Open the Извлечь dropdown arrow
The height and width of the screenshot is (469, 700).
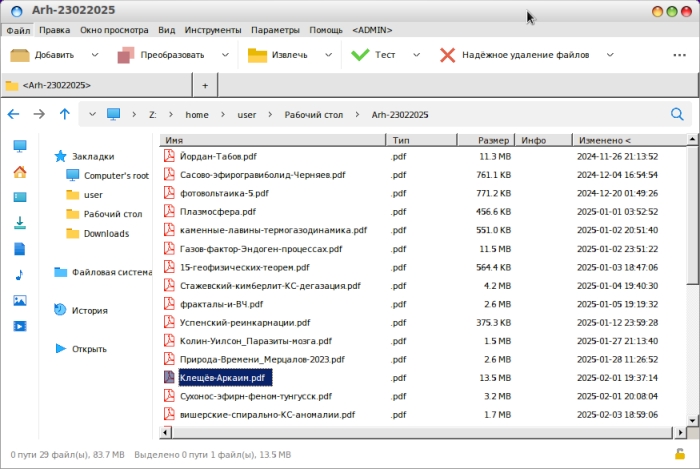[x=329, y=55]
